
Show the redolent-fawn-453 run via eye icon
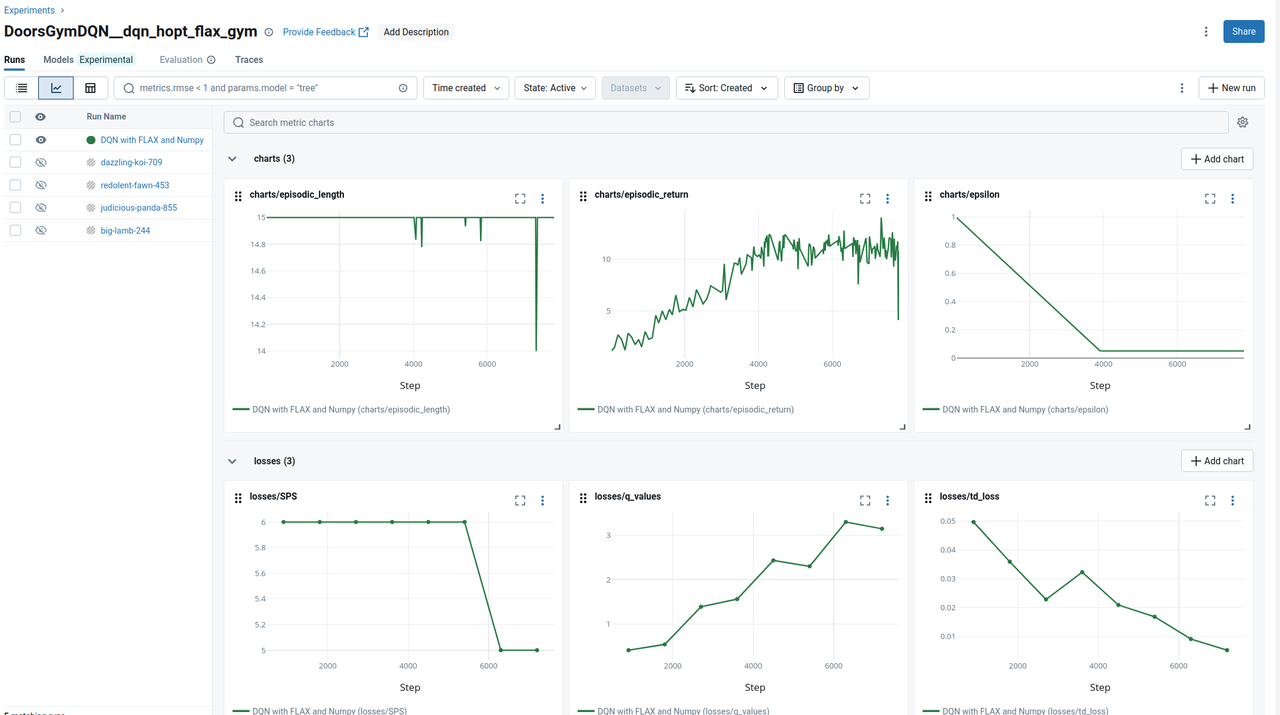tap(41, 185)
